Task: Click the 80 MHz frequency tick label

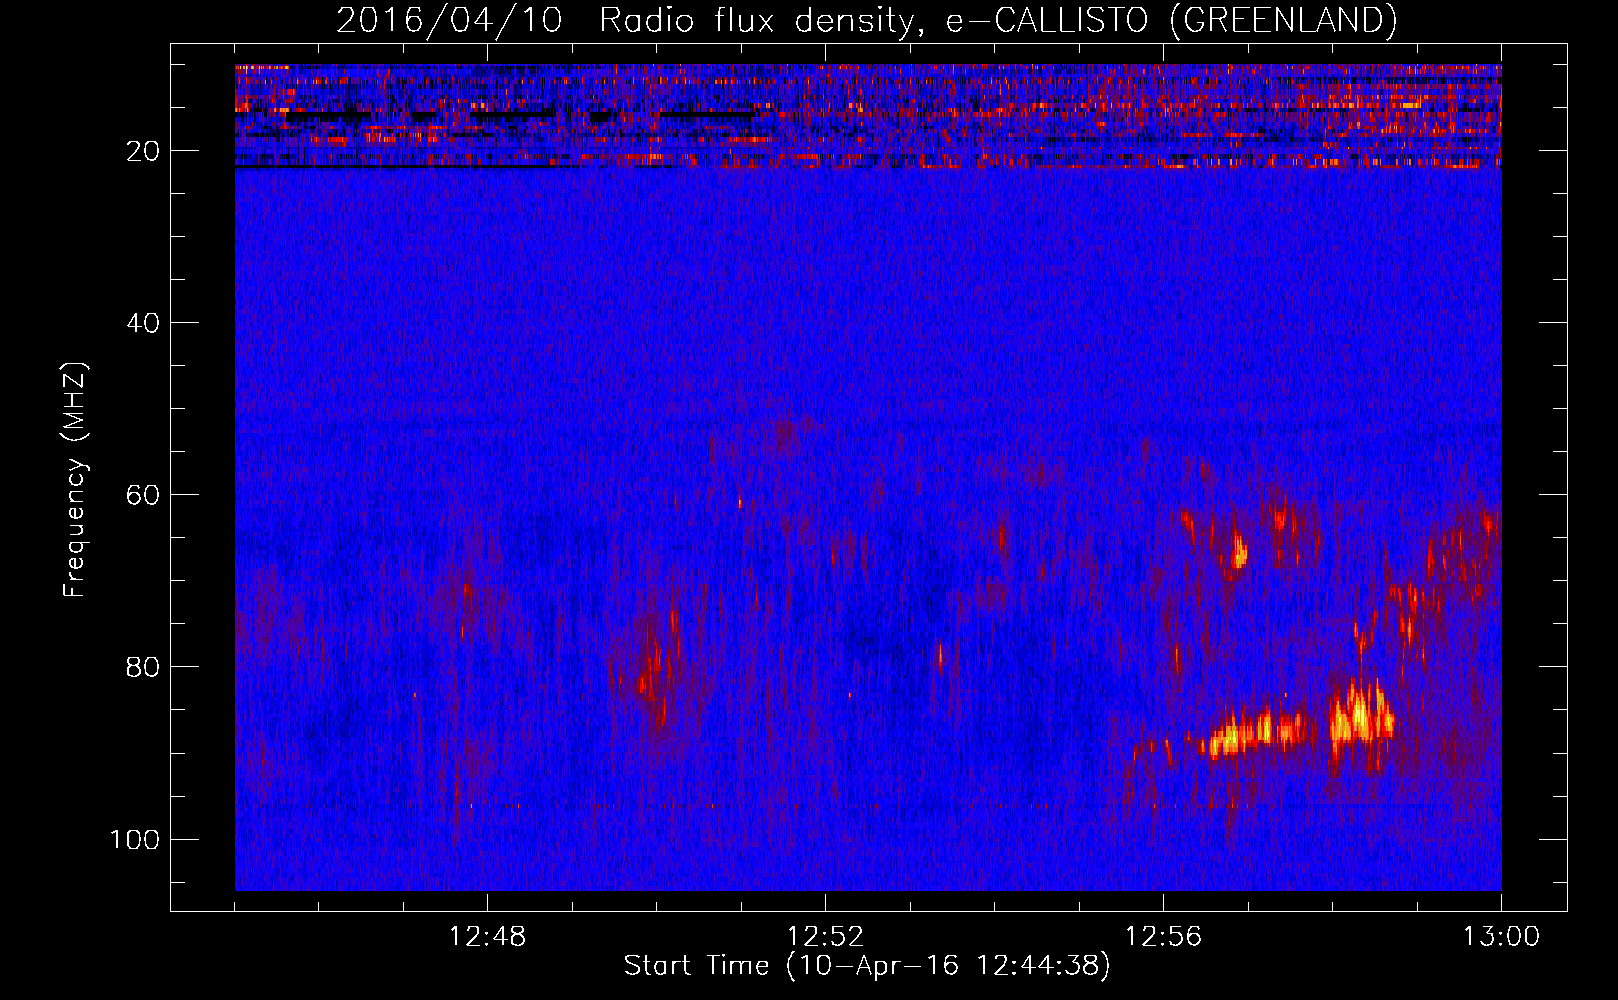Action: tap(143, 667)
